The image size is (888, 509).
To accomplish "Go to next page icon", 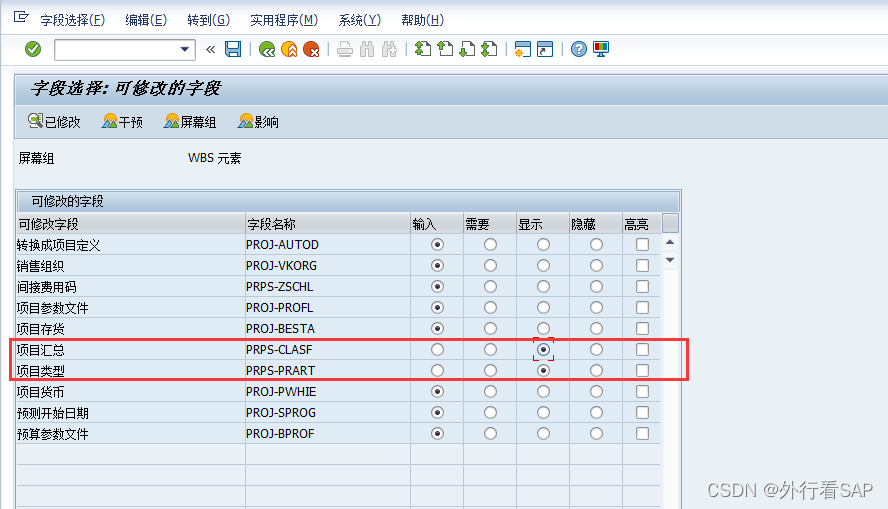I will pos(467,49).
